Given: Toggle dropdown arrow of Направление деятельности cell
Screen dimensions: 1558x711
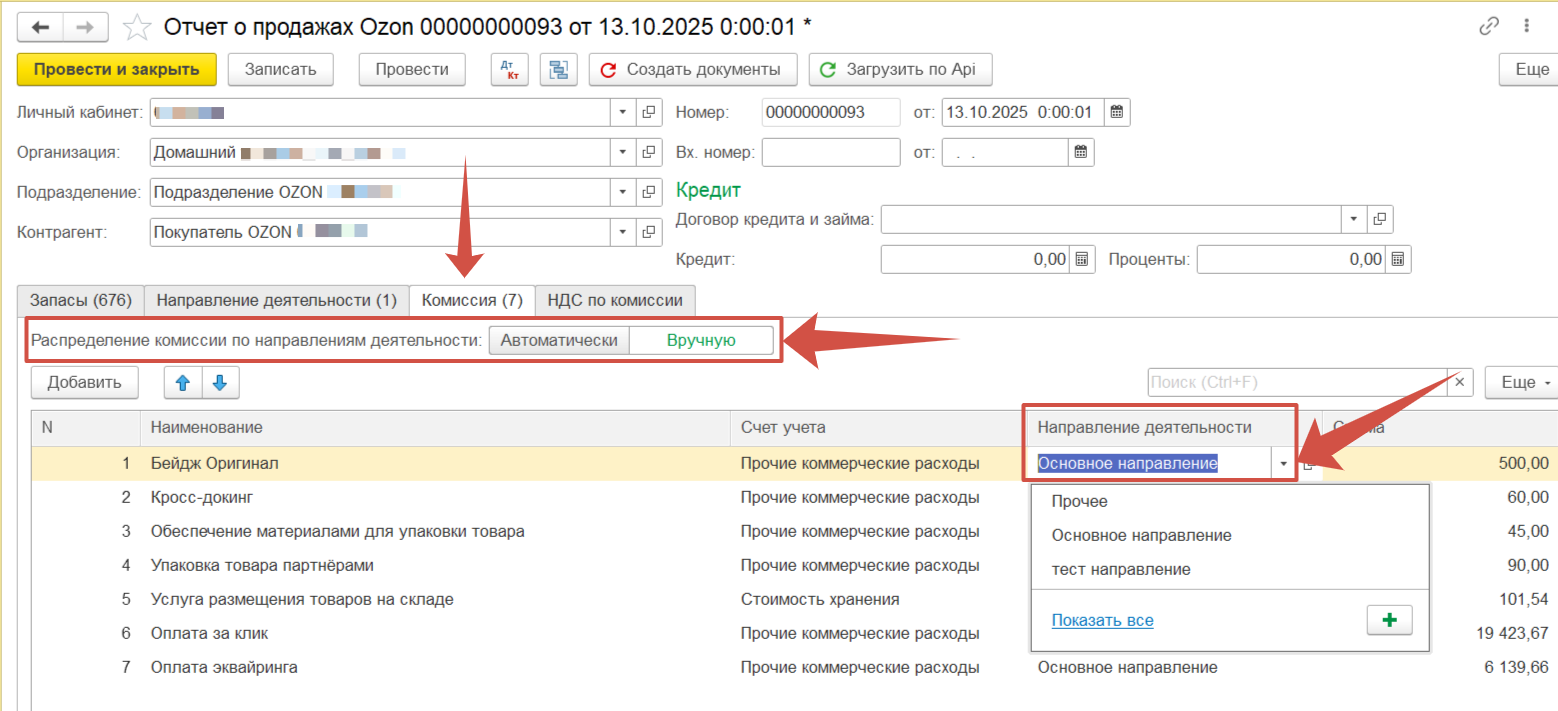Looking at the screenshot, I should pos(1283,464).
